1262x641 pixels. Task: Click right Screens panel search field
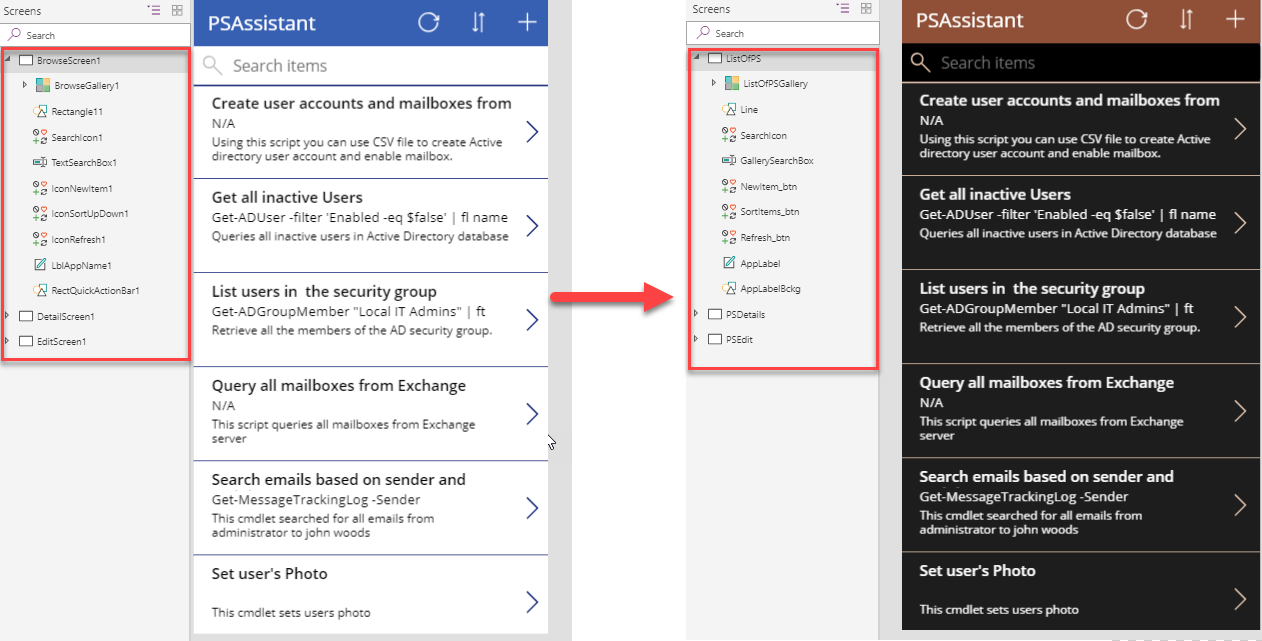pyautogui.click(x=785, y=33)
